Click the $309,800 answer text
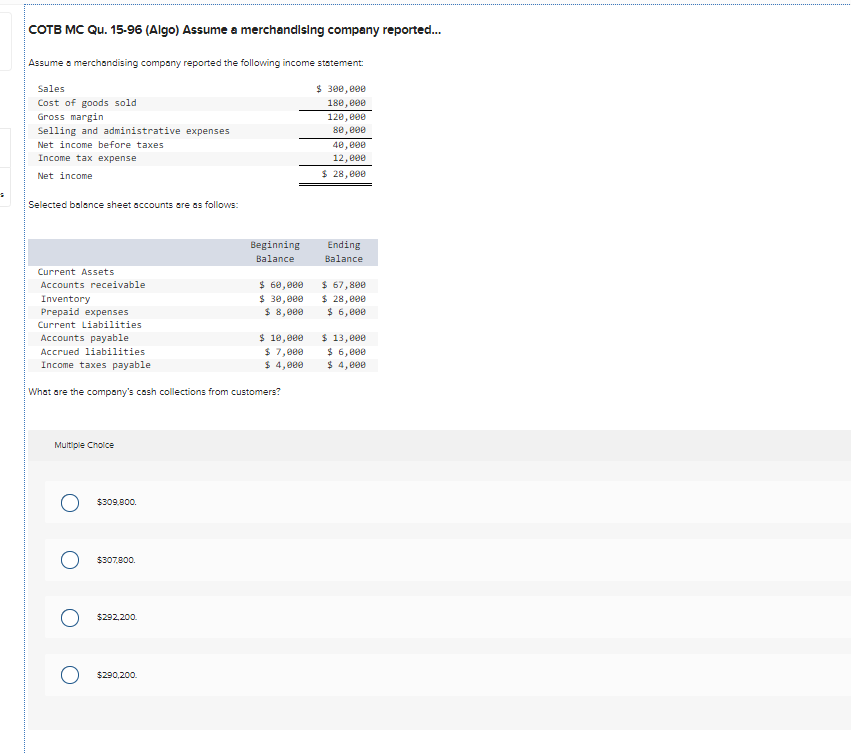This screenshot has width=851, height=754. click(117, 502)
